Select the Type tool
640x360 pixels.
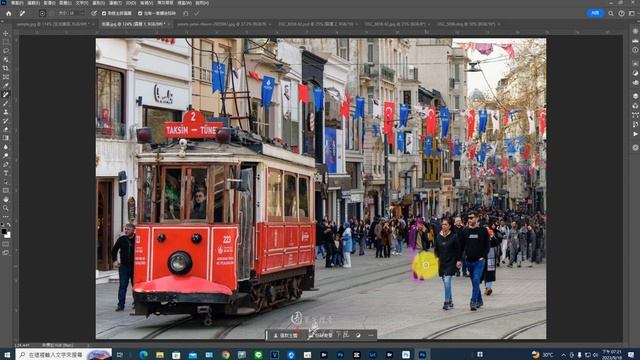pyautogui.click(x=6, y=173)
